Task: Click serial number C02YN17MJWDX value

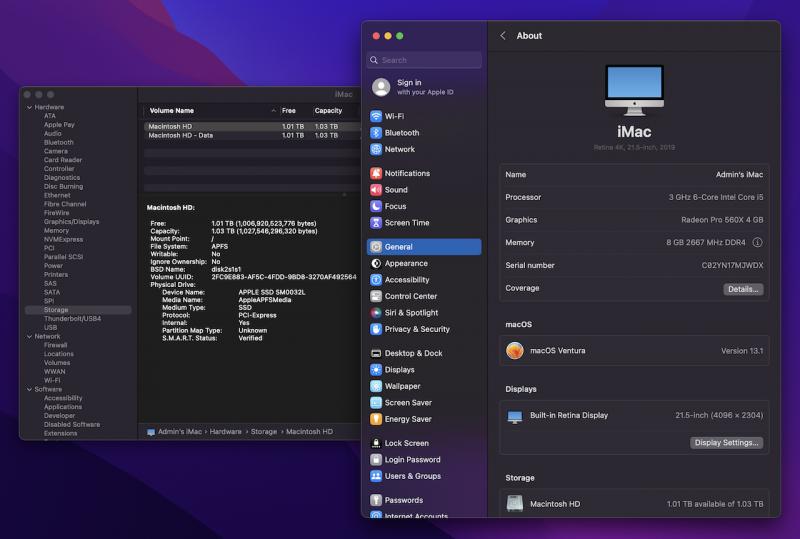Action: tap(733, 265)
